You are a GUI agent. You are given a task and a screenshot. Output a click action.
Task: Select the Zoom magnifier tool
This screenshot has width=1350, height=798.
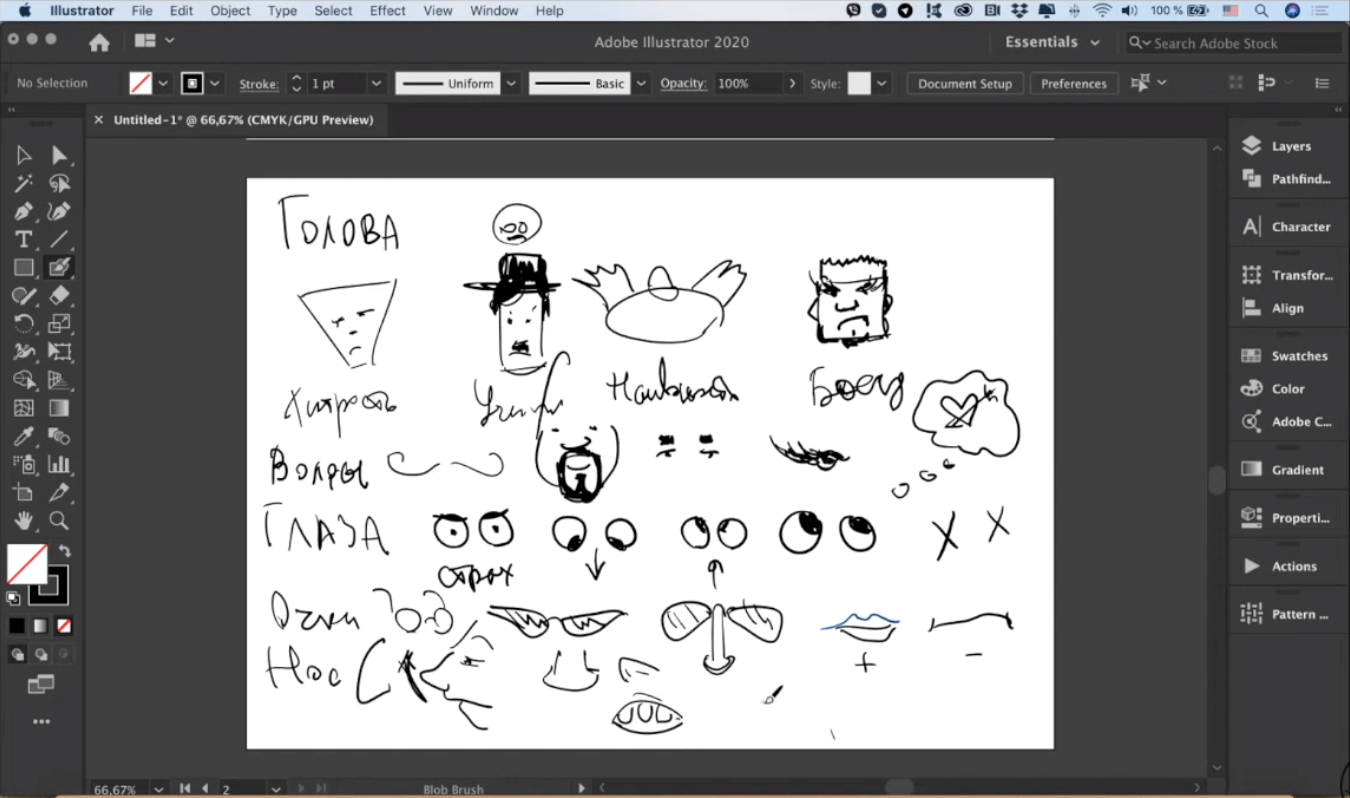pos(59,520)
